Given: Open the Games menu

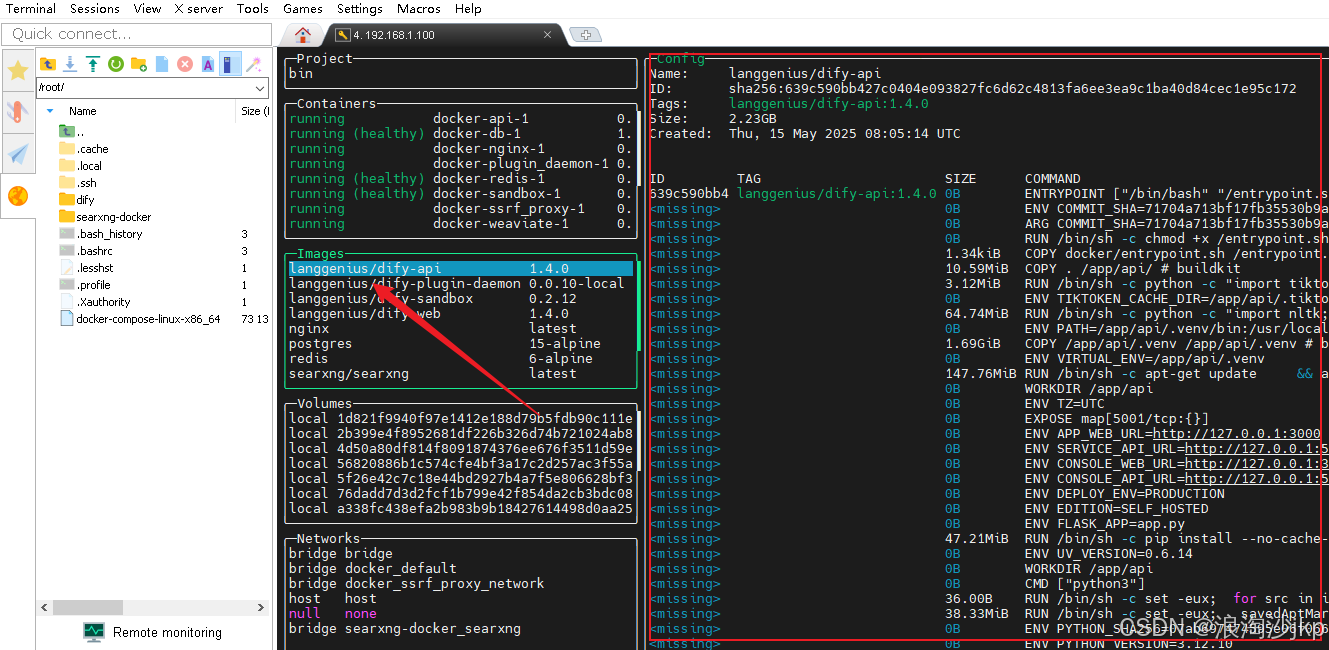Looking at the screenshot, I should coord(302,8).
